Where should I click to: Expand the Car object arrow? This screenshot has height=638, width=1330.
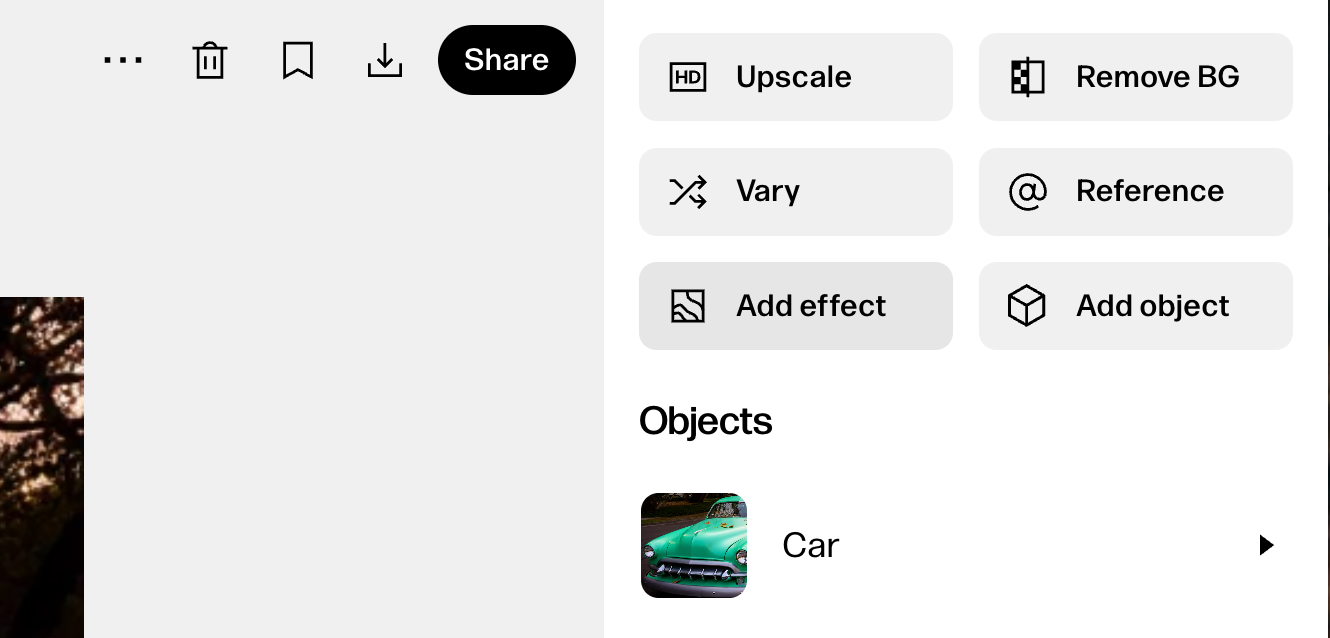pyautogui.click(x=1266, y=545)
